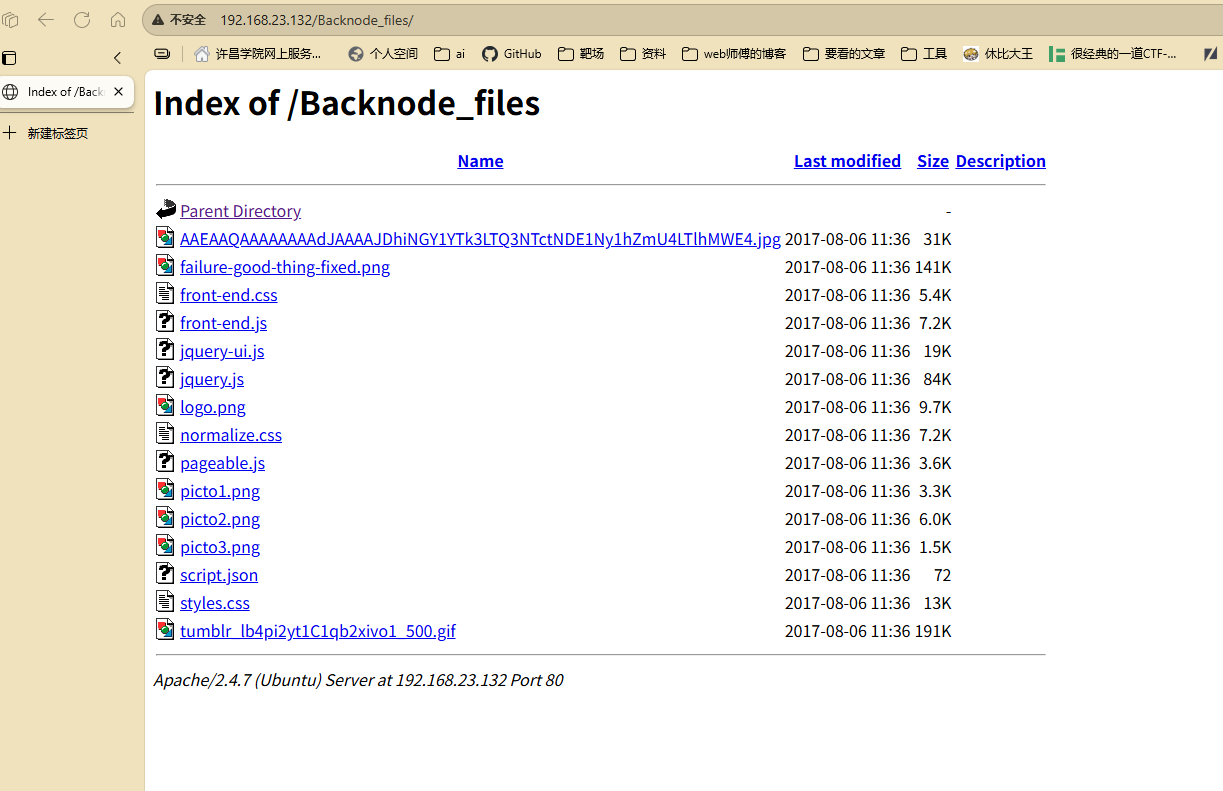Sort the listing by Last modified header
1223x791 pixels.
[847, 161]
